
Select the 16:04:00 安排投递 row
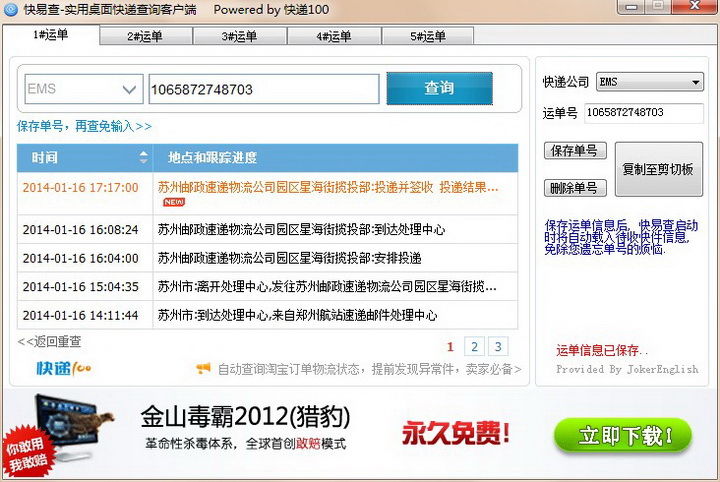pos(267,258)
